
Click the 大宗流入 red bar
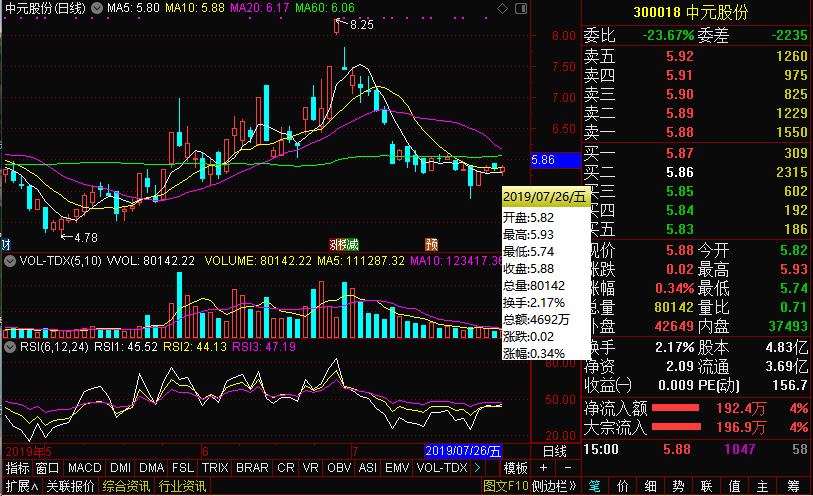[677, 427]
